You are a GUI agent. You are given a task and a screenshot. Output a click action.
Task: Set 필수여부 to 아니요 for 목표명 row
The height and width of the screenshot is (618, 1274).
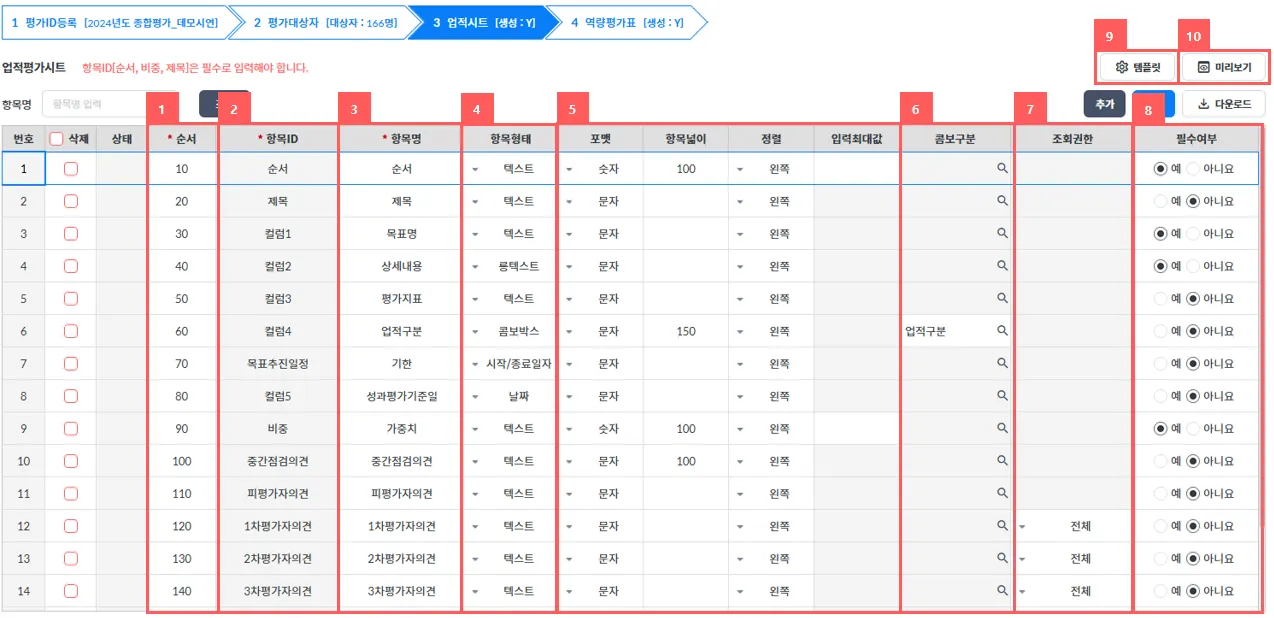pos(1192,234)
